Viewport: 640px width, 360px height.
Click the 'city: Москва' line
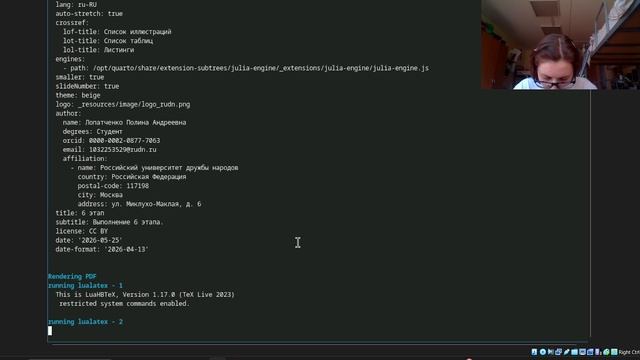point(100,195)
